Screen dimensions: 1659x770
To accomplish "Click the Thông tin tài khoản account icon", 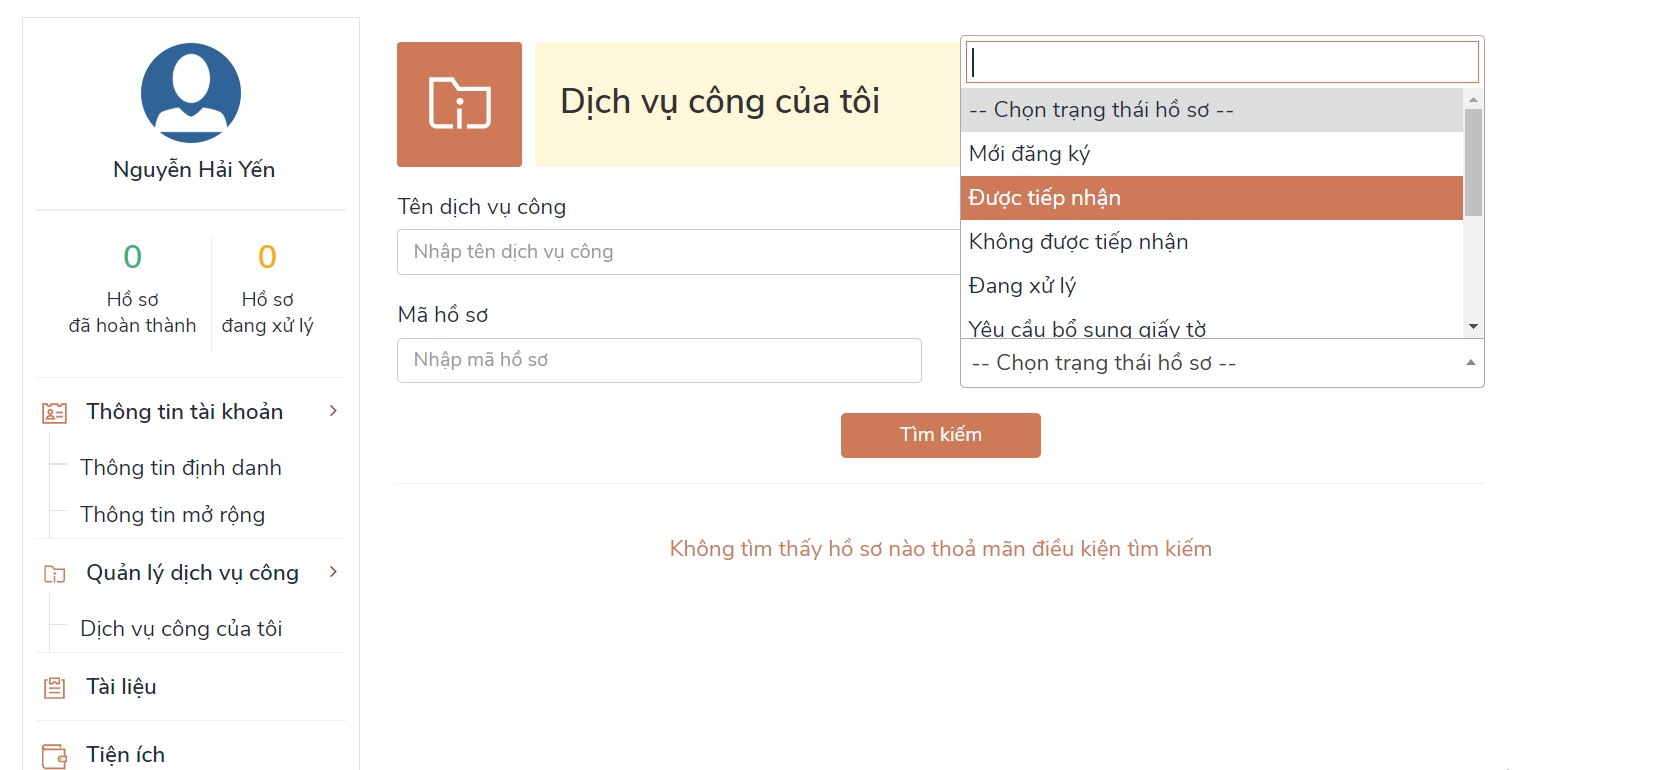I will pos(54,413).
